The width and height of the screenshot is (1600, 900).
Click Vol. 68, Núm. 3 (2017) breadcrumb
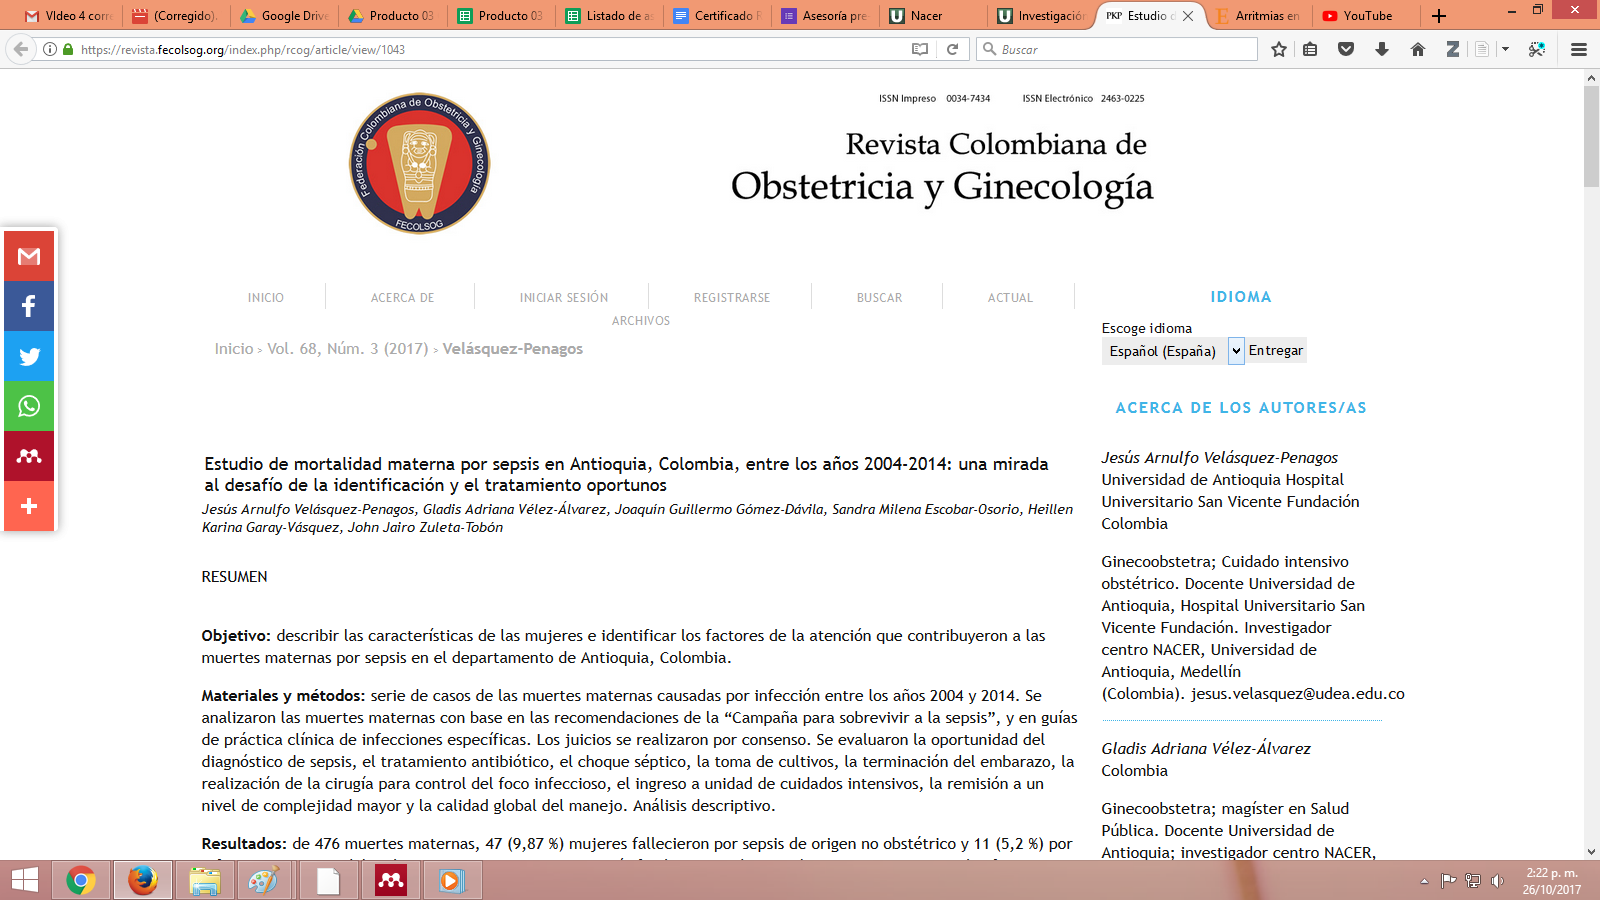click(x=348, y=349)
